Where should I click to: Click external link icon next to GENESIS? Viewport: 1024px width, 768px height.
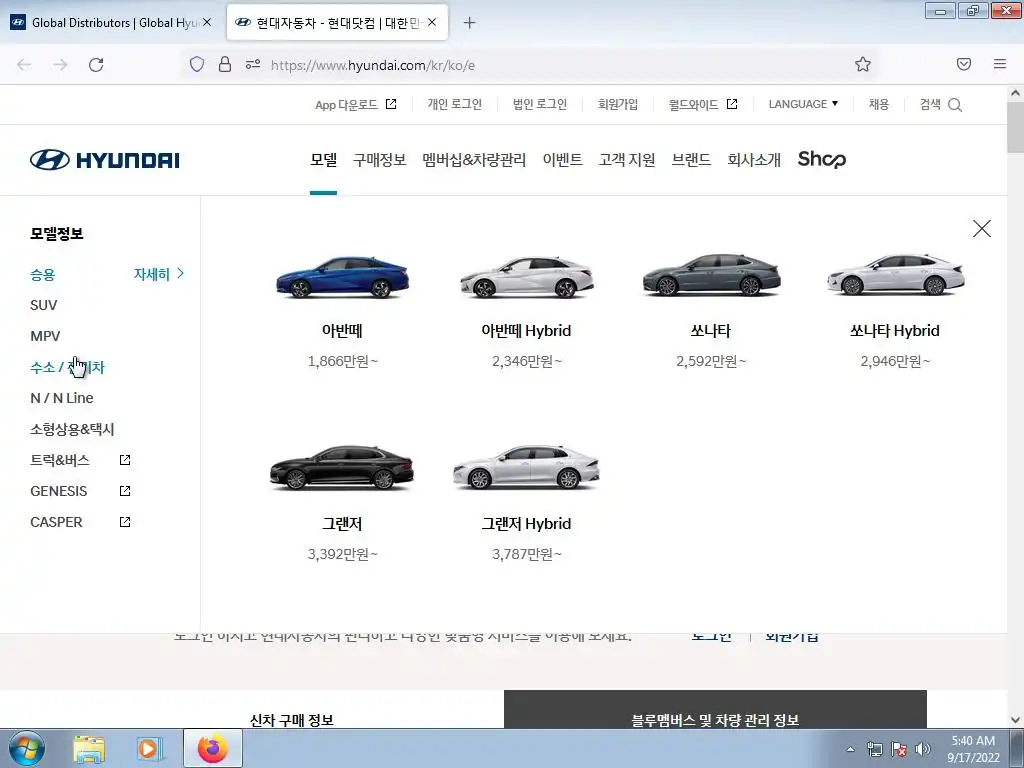click(x=125, y=490)
